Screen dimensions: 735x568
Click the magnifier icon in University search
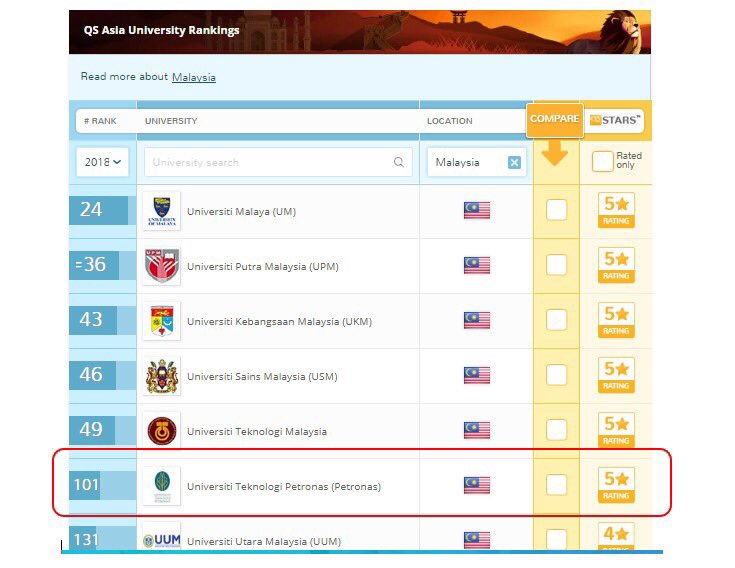(398, 162)
